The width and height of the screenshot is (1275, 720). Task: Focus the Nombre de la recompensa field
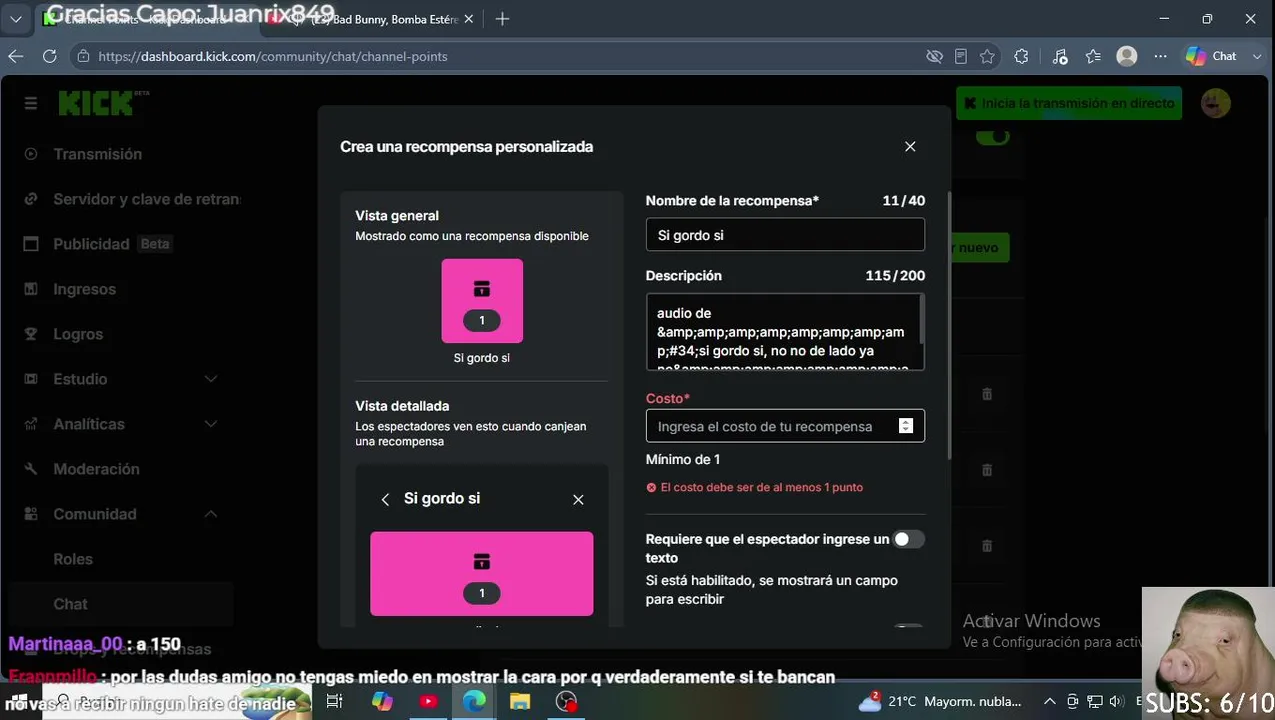785,235
